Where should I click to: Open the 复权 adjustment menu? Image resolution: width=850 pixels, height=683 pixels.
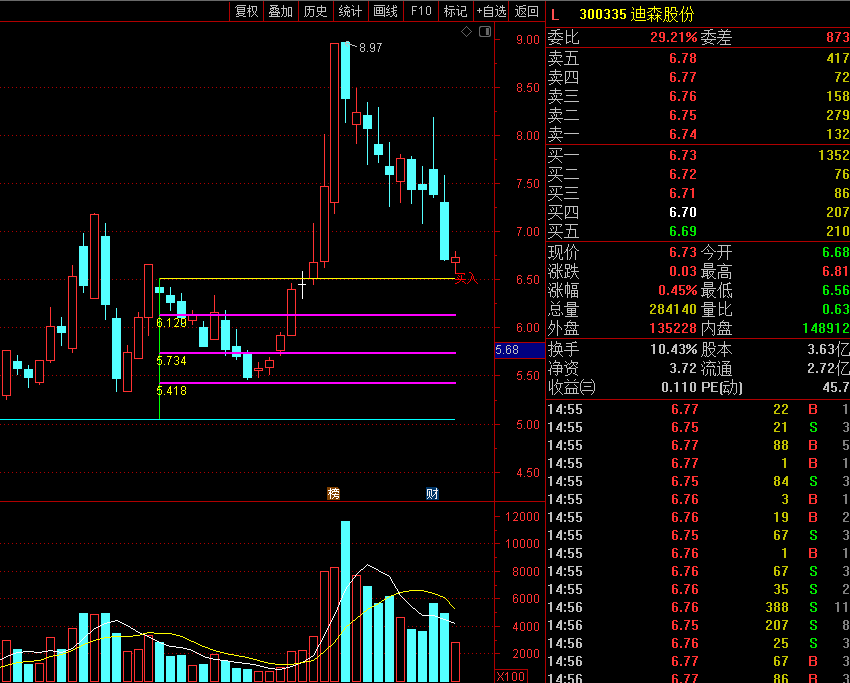point(246,11)
